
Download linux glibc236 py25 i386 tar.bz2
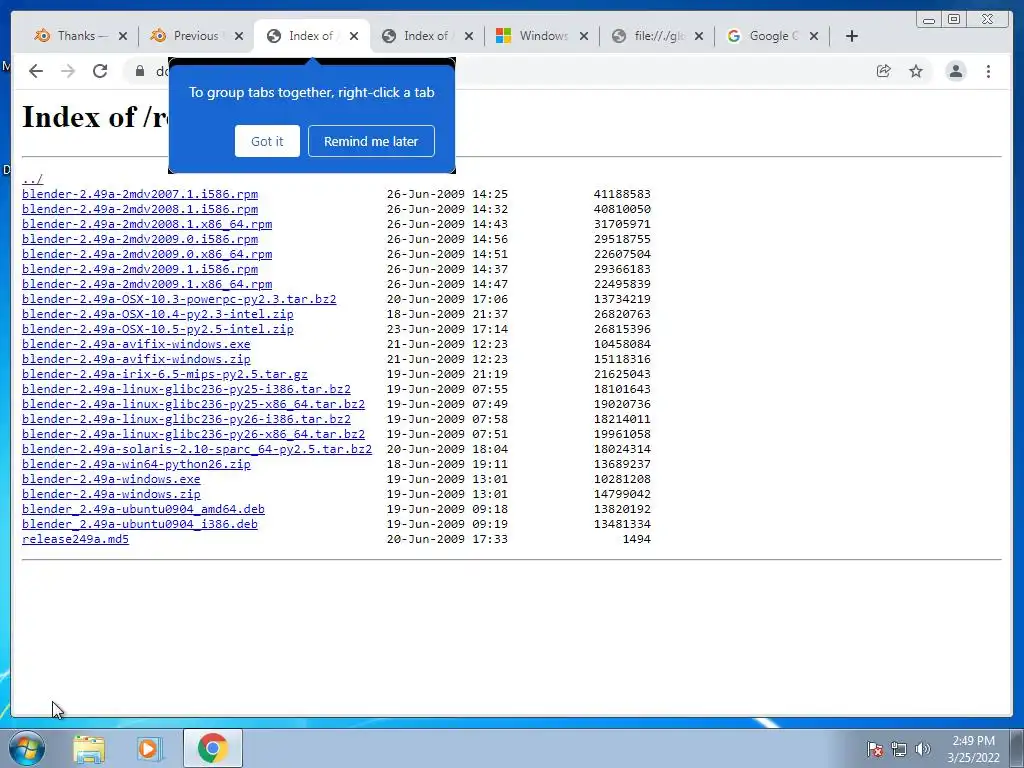coord(186,389)
